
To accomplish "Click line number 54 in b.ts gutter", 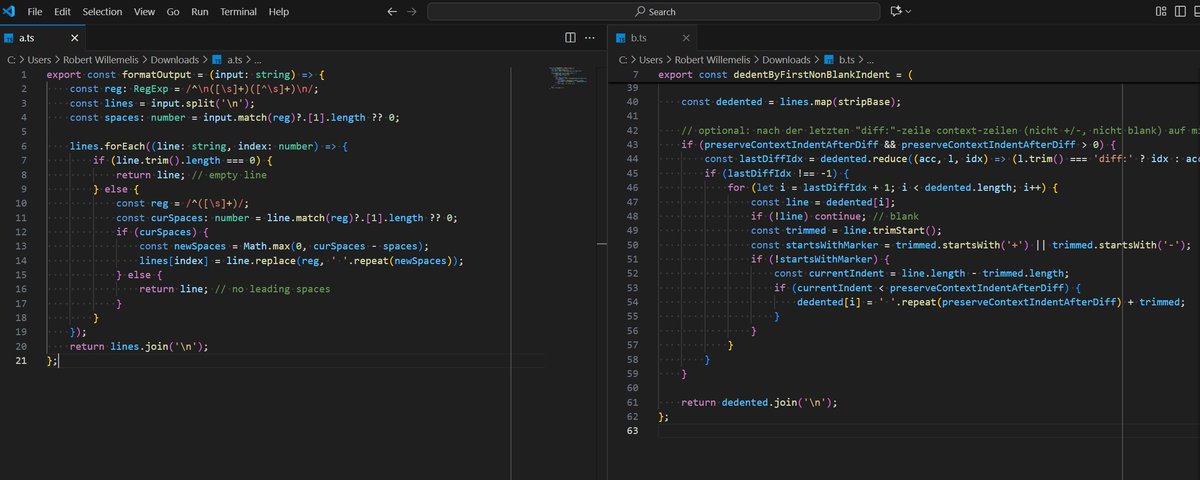I will click(x=632, y=302).
